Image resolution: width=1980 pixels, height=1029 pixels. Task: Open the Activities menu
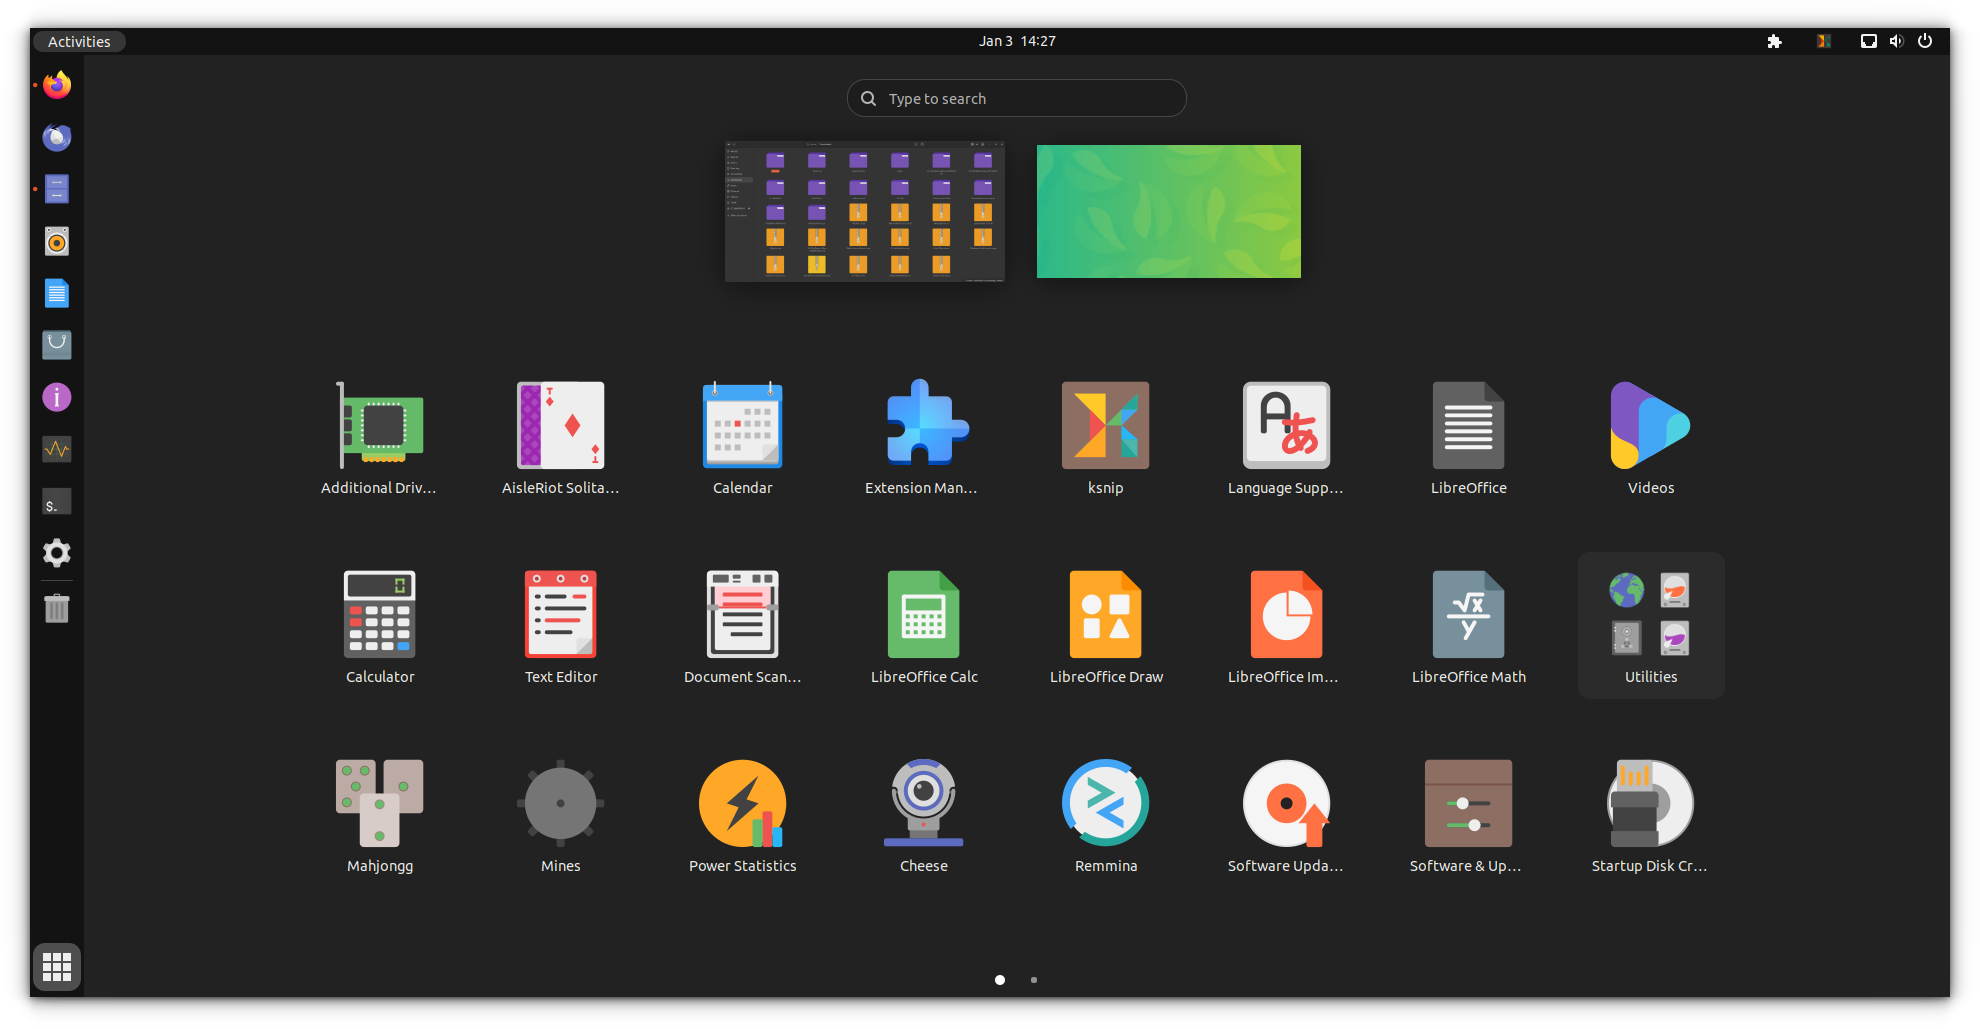point(79,41)
